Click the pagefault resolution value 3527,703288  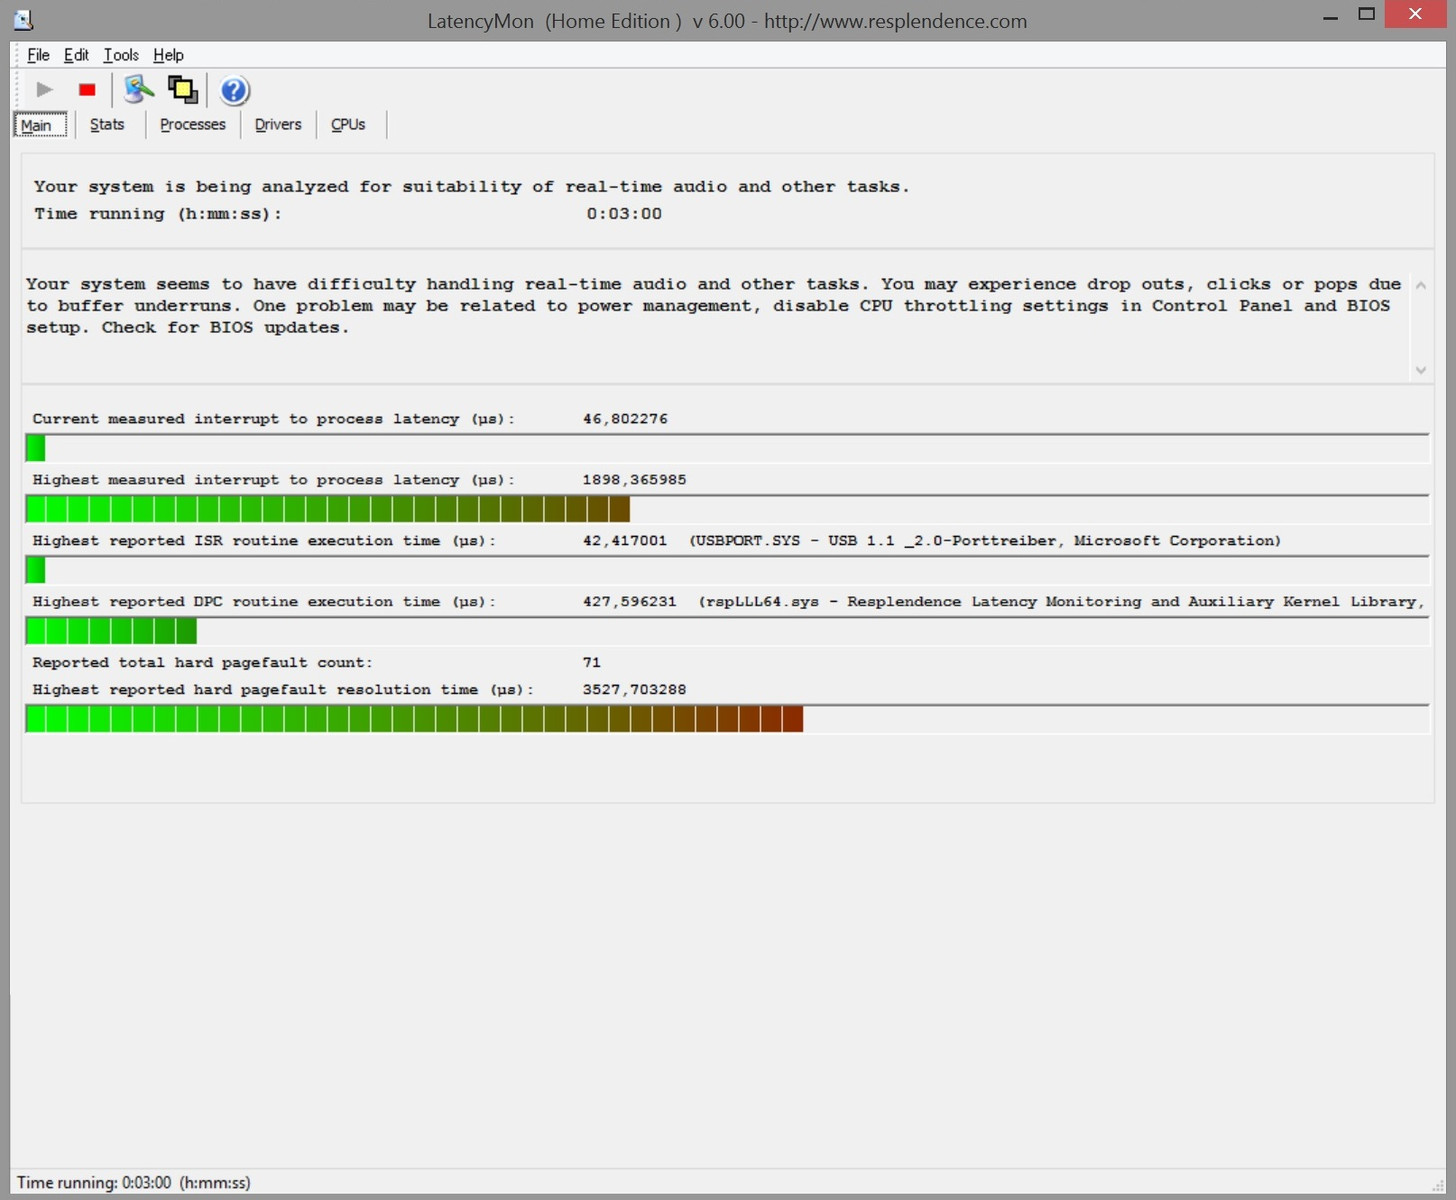tap(634, 690)
